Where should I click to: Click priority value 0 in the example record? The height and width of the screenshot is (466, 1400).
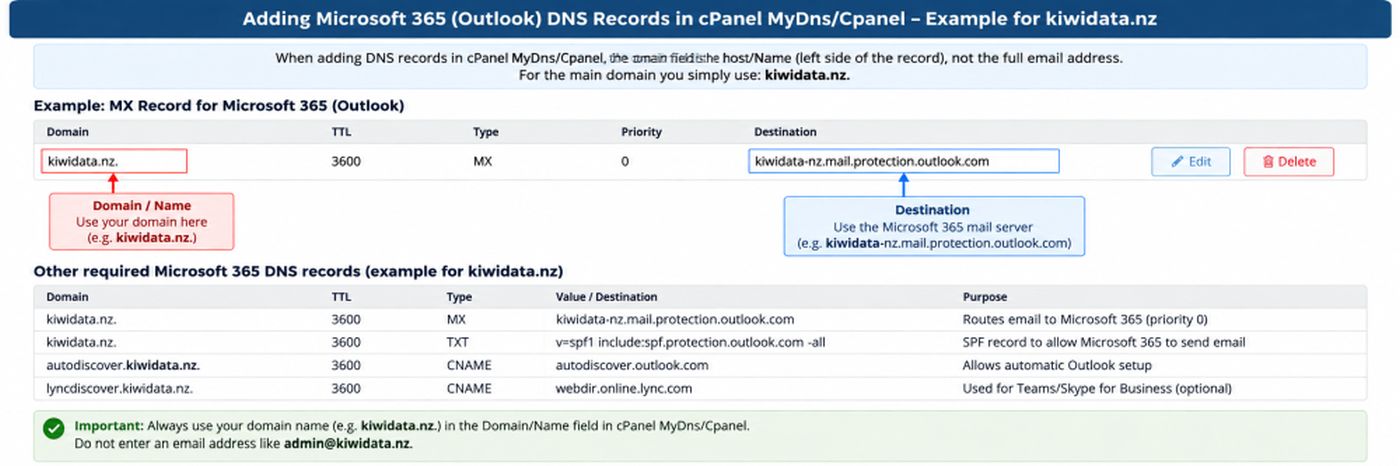[625, 161]
